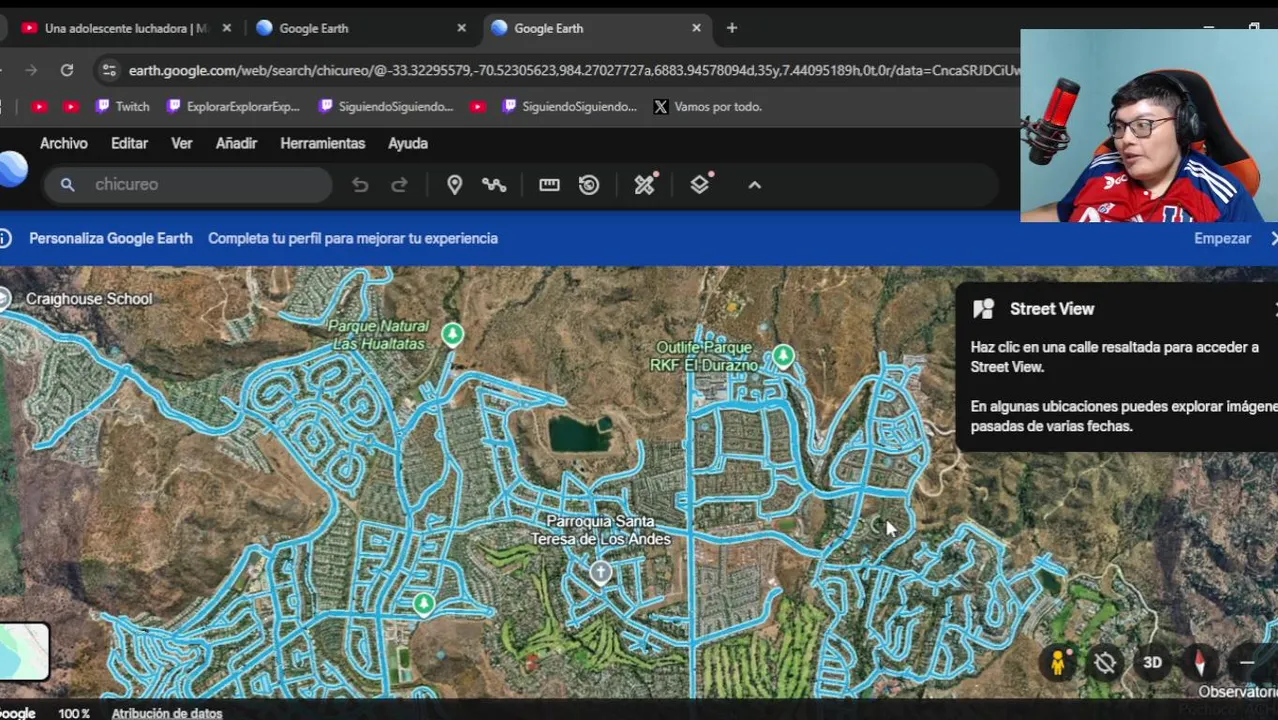Viewport: 1278px width, 720px height.
Task: Add a placemark with the pin tool
Action: (x=454, y=185)
